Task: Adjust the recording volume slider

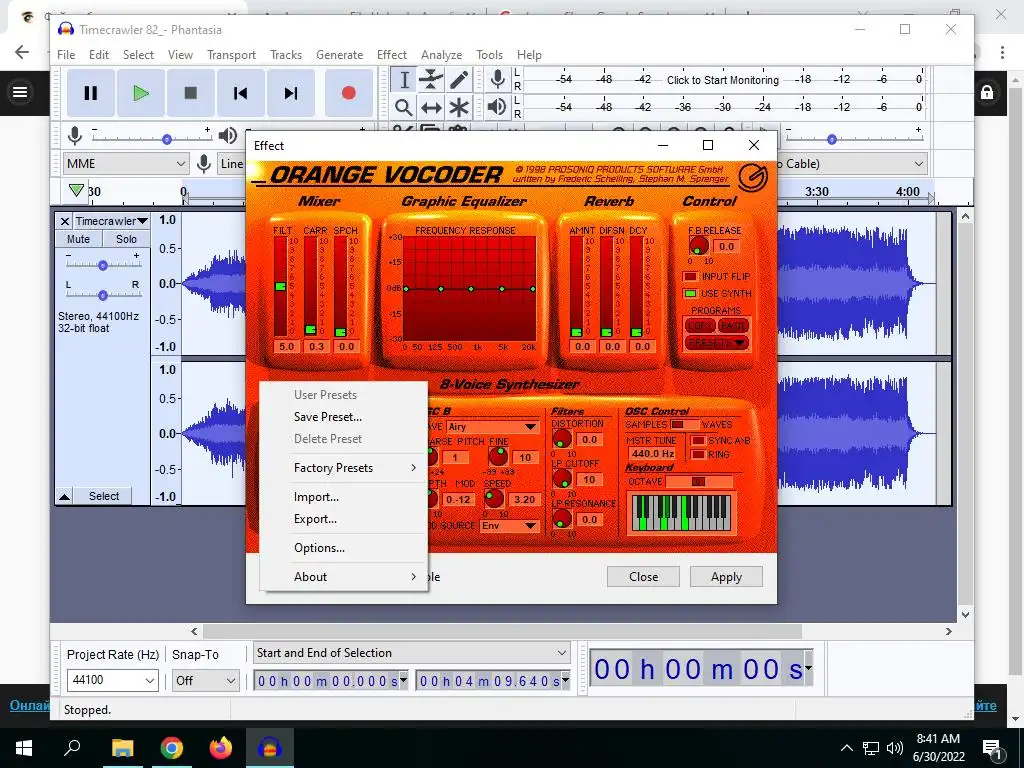Action: [x=152, y=138]
